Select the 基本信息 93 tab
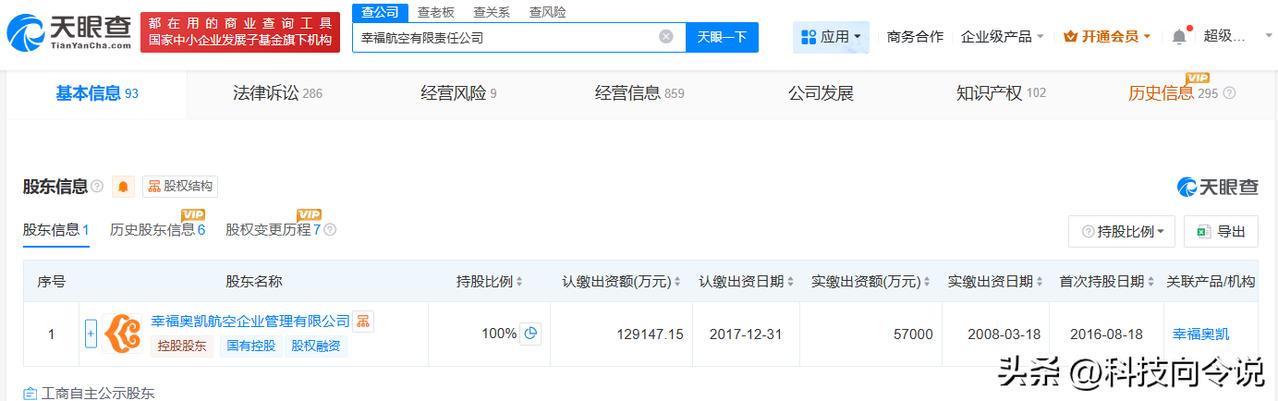Screen dimensions: 1278x401 click(97, 93)
